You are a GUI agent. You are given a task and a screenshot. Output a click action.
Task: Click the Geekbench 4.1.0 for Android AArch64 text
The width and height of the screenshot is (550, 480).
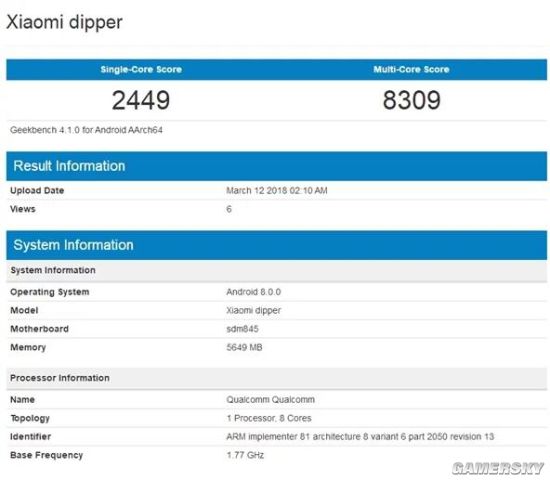point(86,130)
